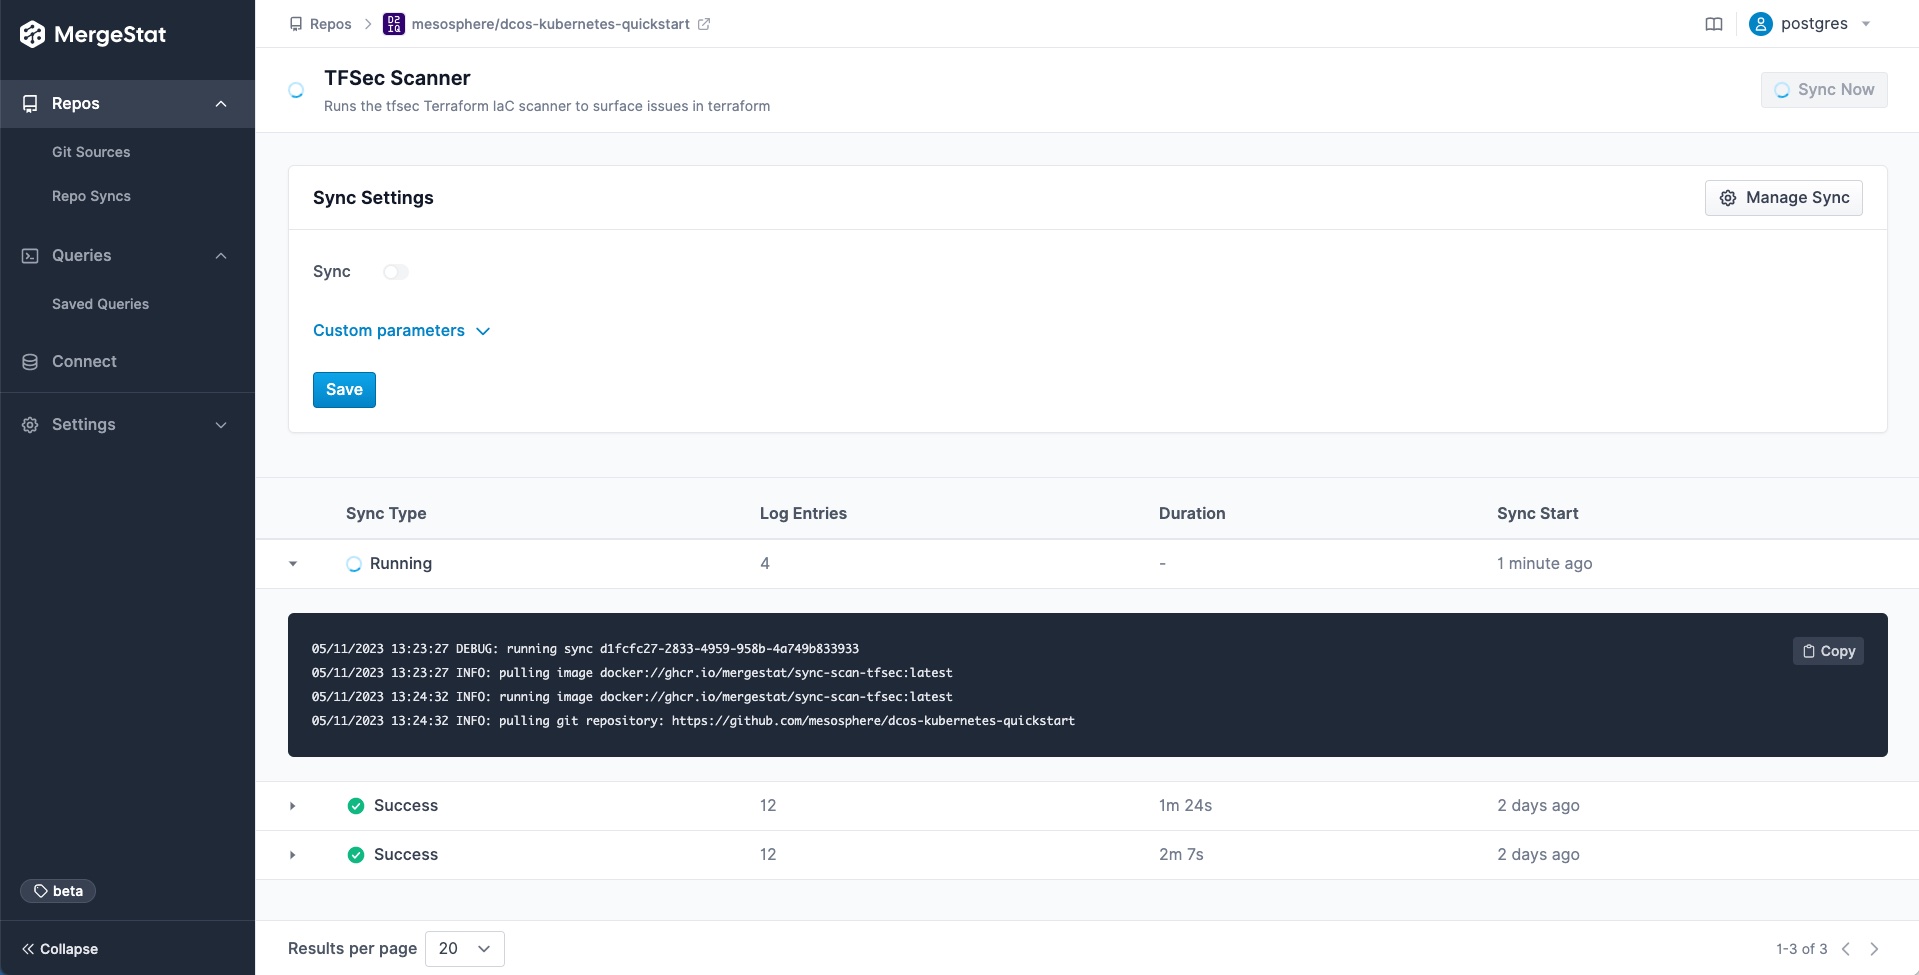Go to previous results page arrow
Viewport: 1919px width, 975px height.
1846,949
